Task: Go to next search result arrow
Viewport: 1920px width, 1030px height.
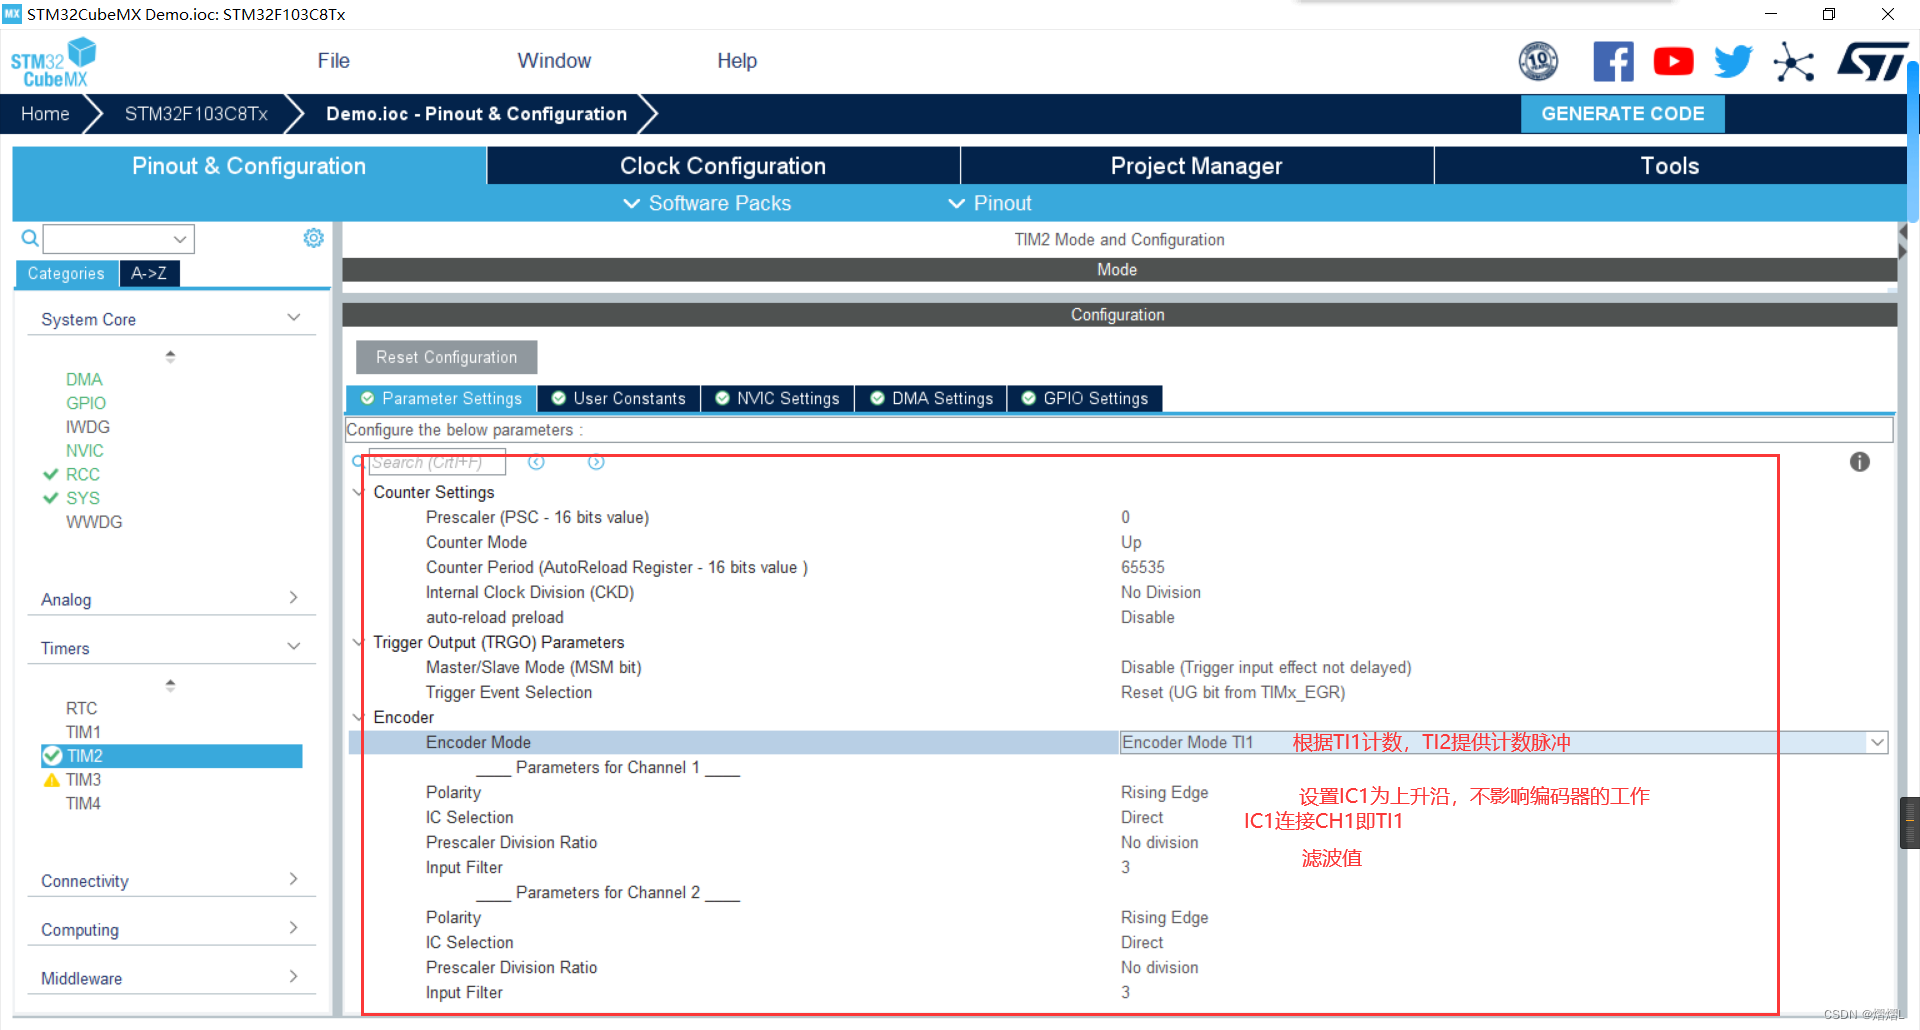Action: pos(596,462)
